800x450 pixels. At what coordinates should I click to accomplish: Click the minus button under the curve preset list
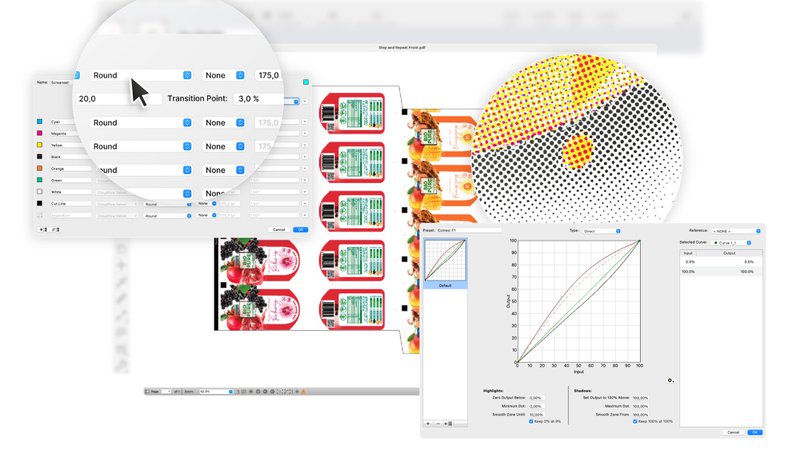coord(438,424)
